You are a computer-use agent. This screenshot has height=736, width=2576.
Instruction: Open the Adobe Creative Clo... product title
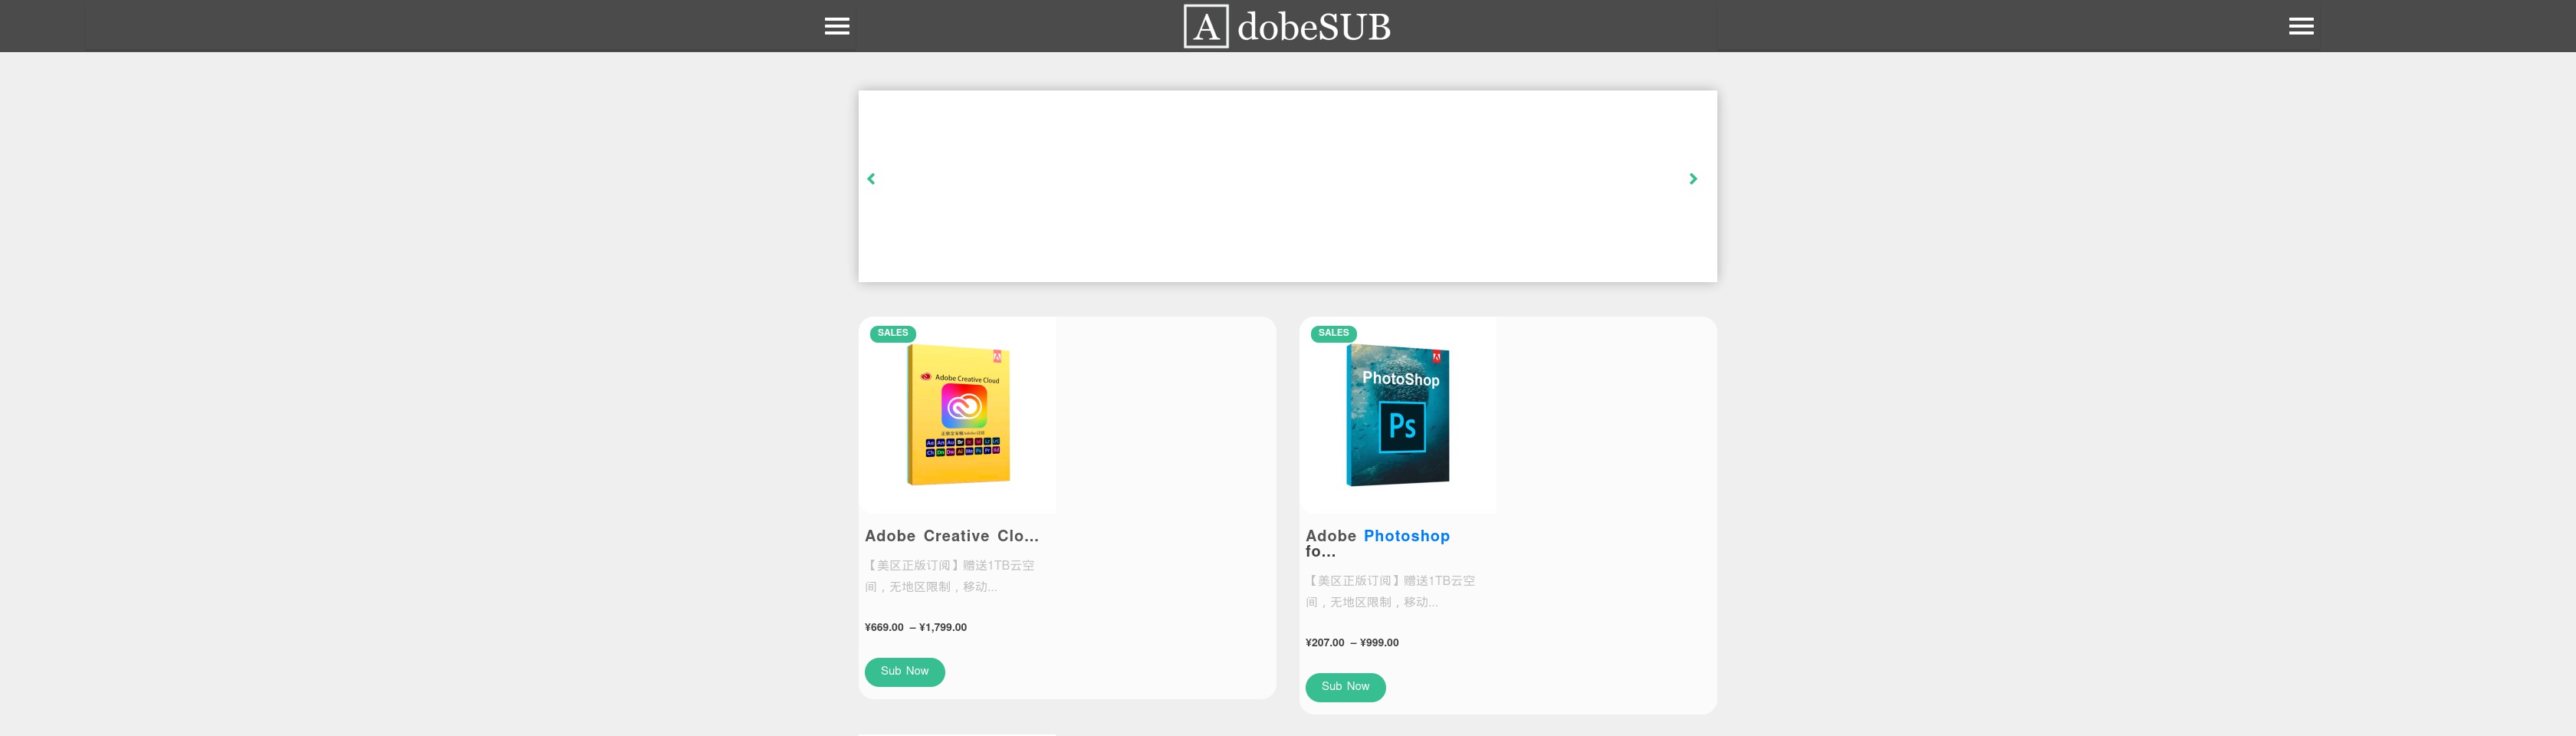pos(952,536)
